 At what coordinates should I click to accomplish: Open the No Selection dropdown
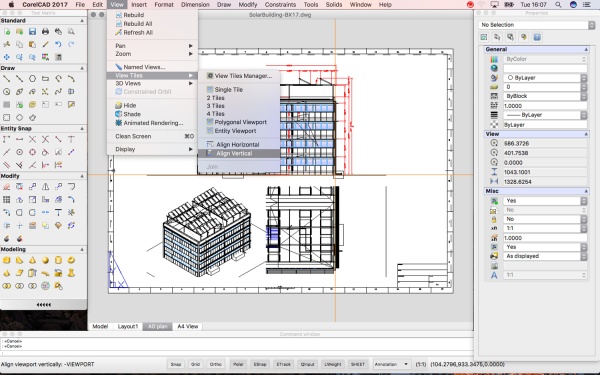coord(536,25)
